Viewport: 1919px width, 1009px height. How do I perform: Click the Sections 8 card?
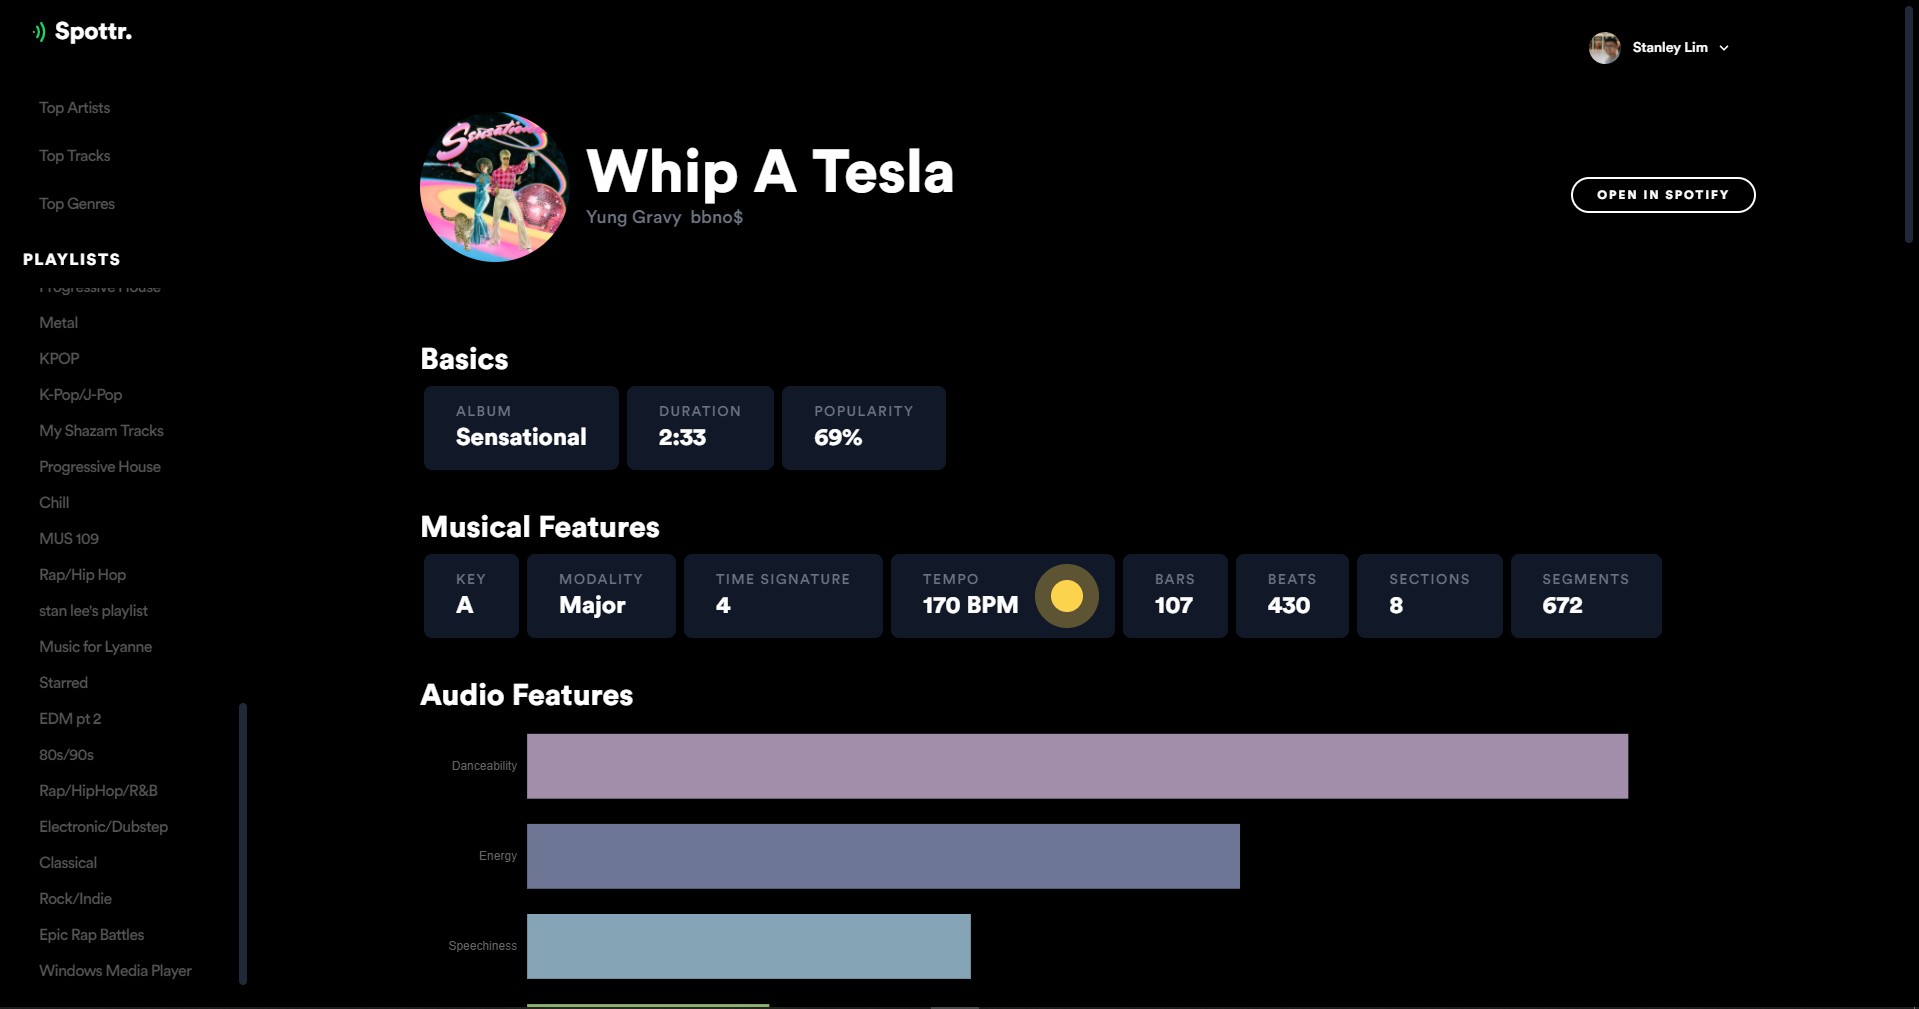1429,596
